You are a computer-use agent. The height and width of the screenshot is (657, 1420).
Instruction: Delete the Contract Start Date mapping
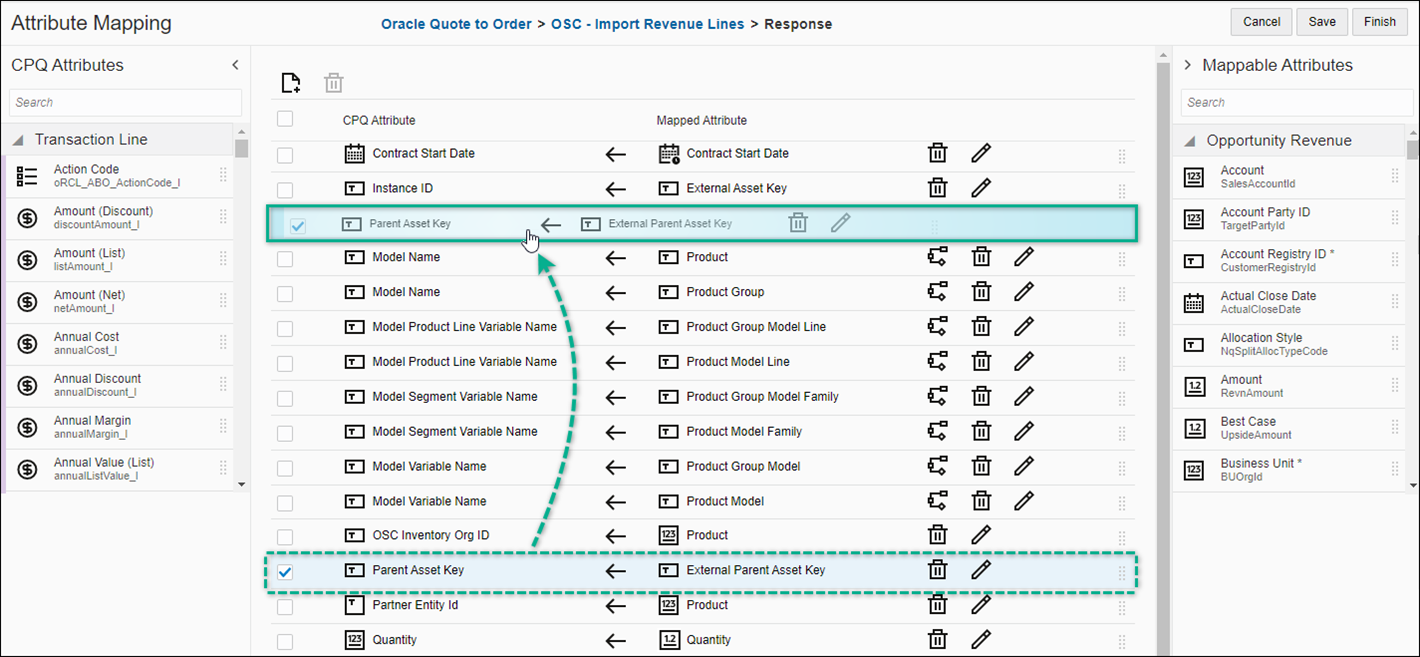937,153
